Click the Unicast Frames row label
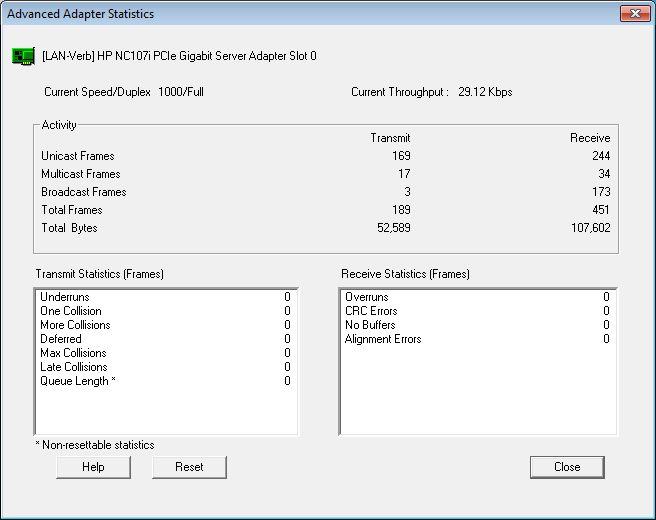The image size is (656, 520). [x=77, y=156]
